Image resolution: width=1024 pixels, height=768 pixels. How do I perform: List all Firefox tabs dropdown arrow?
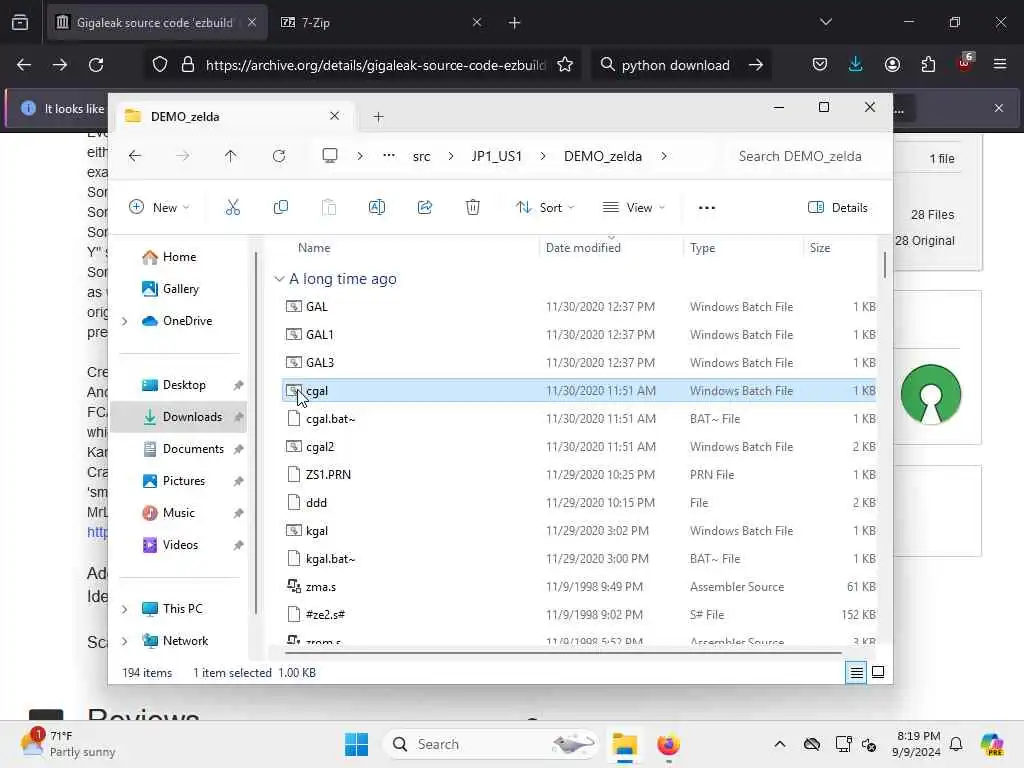tap(825, 22)
